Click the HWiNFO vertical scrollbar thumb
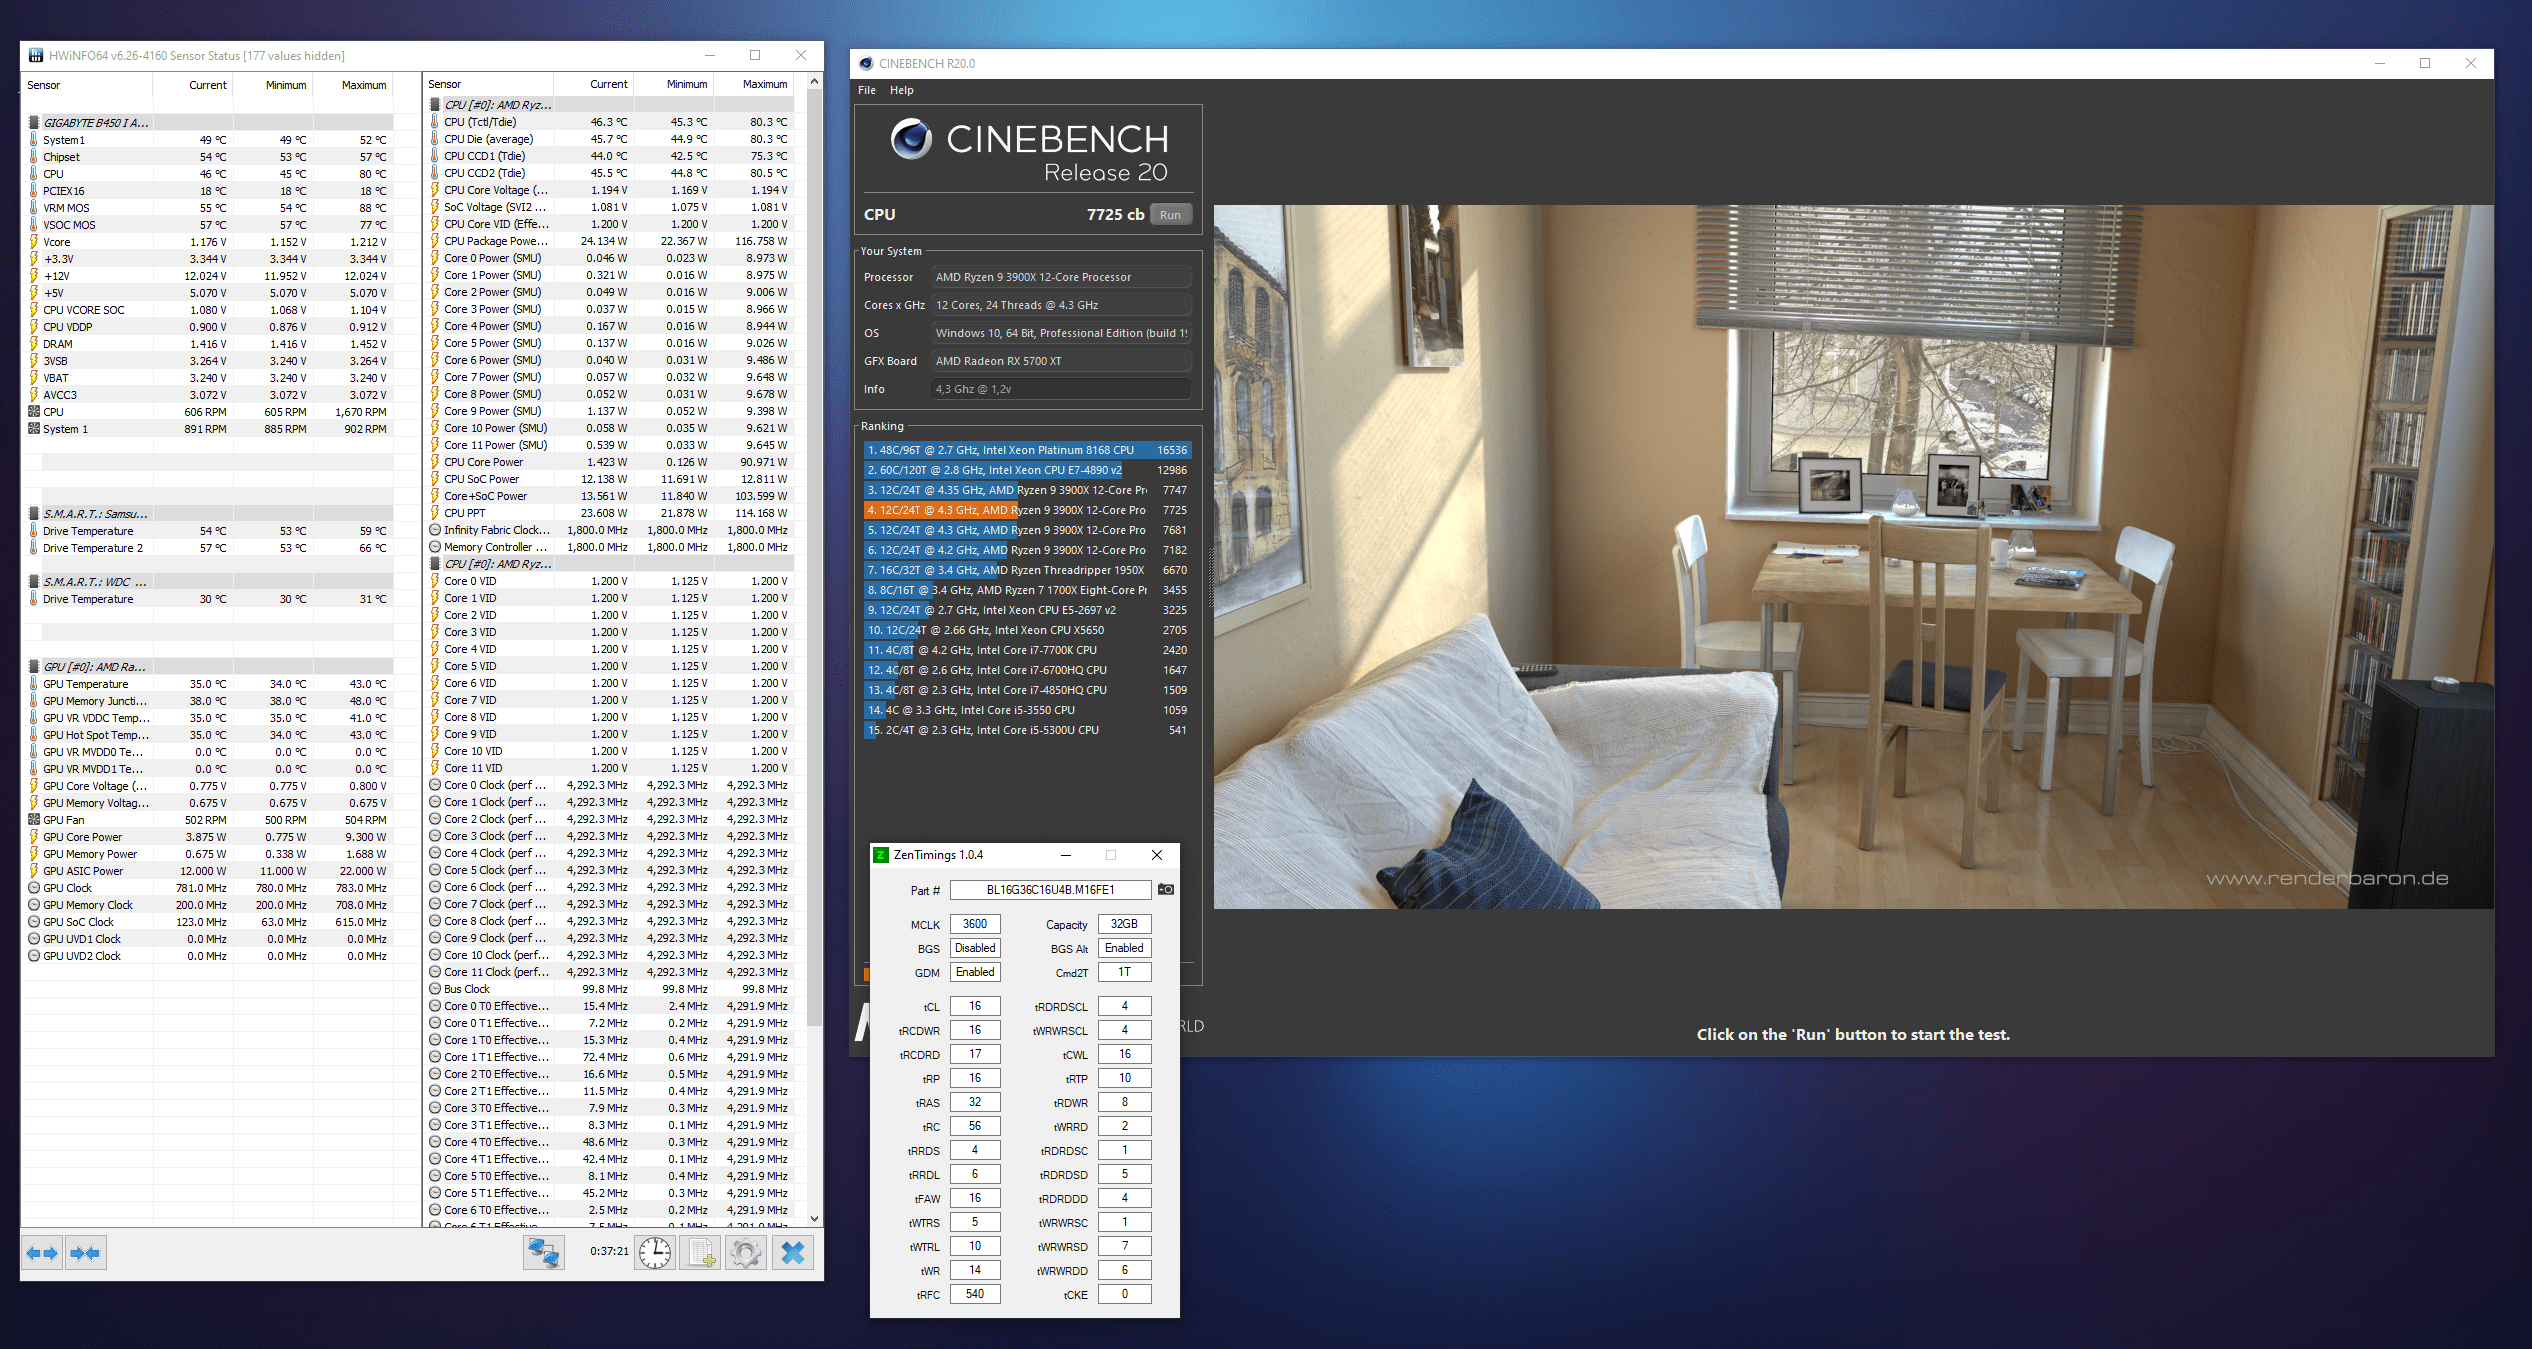 (x=814, y=557)
